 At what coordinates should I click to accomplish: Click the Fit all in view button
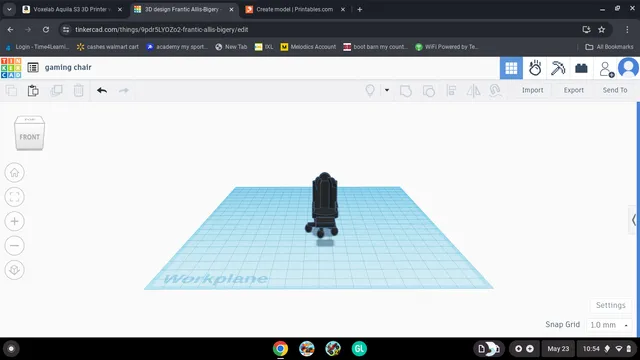[14, 197]
